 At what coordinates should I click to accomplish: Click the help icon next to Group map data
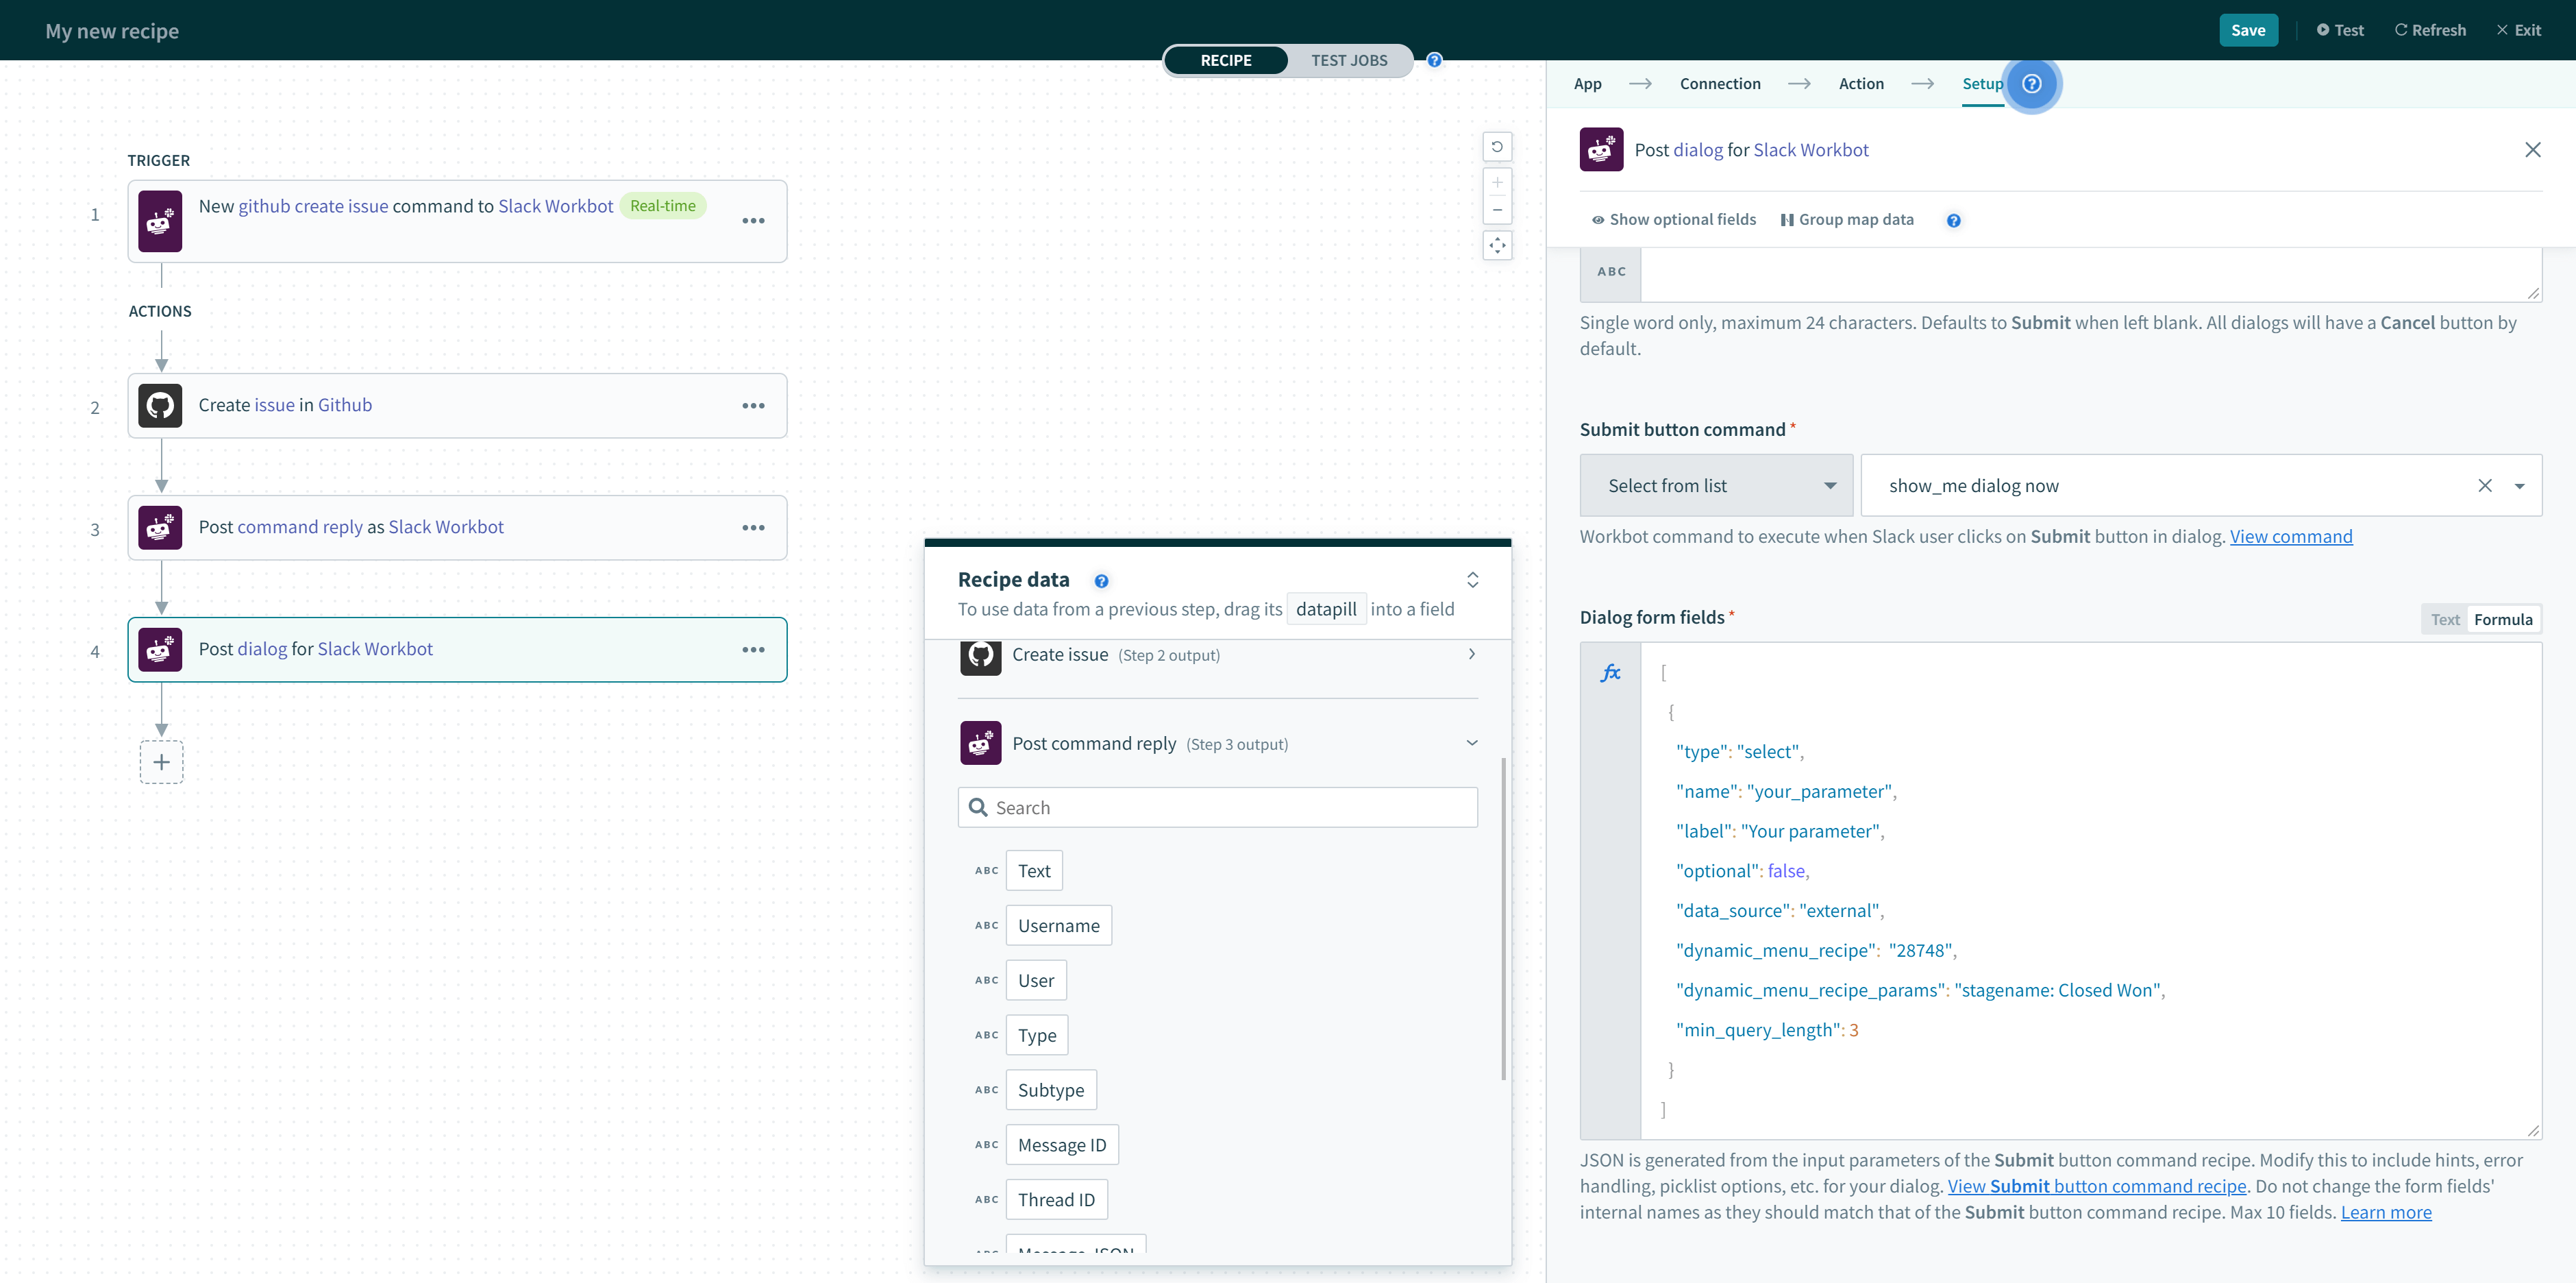(x=1954, y=220)
